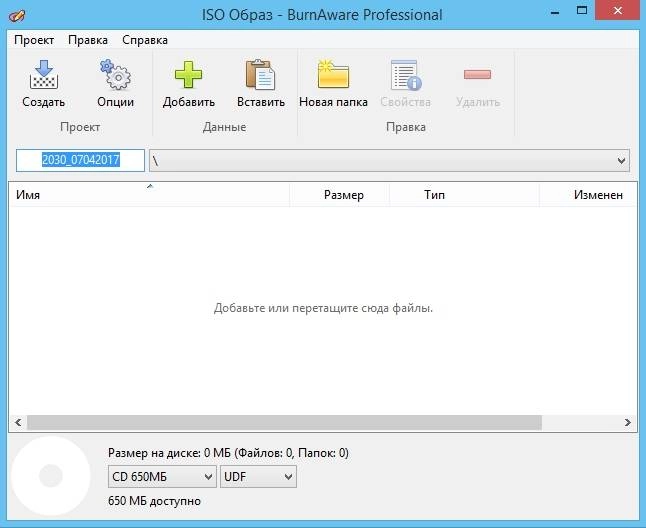This screenshot has width=646, height=528.
Task: Maximize the BurnAware window
Action: pos(582,11)
